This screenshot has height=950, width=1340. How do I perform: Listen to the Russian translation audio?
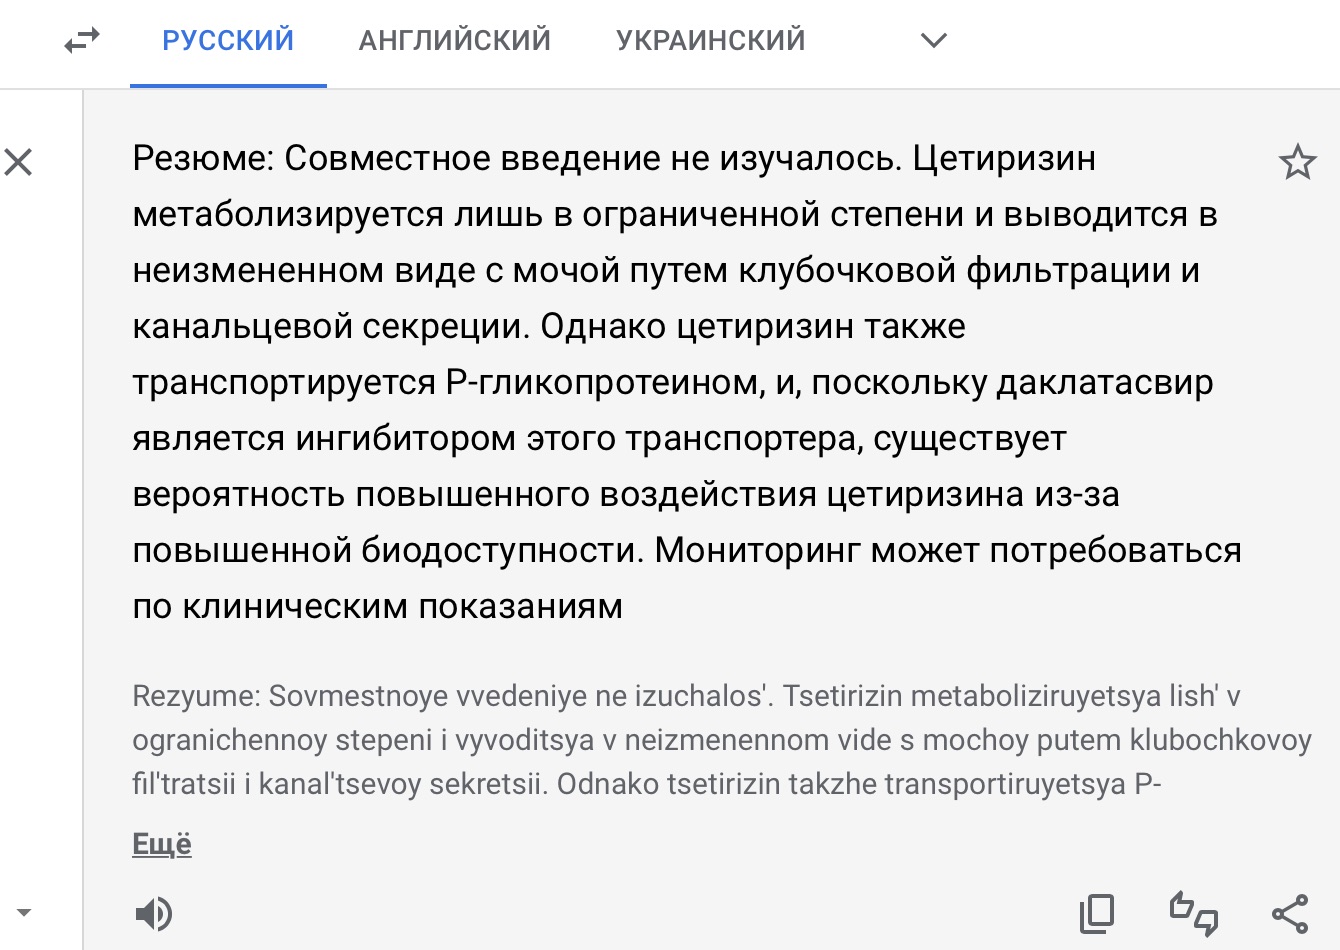click(153, 913)
